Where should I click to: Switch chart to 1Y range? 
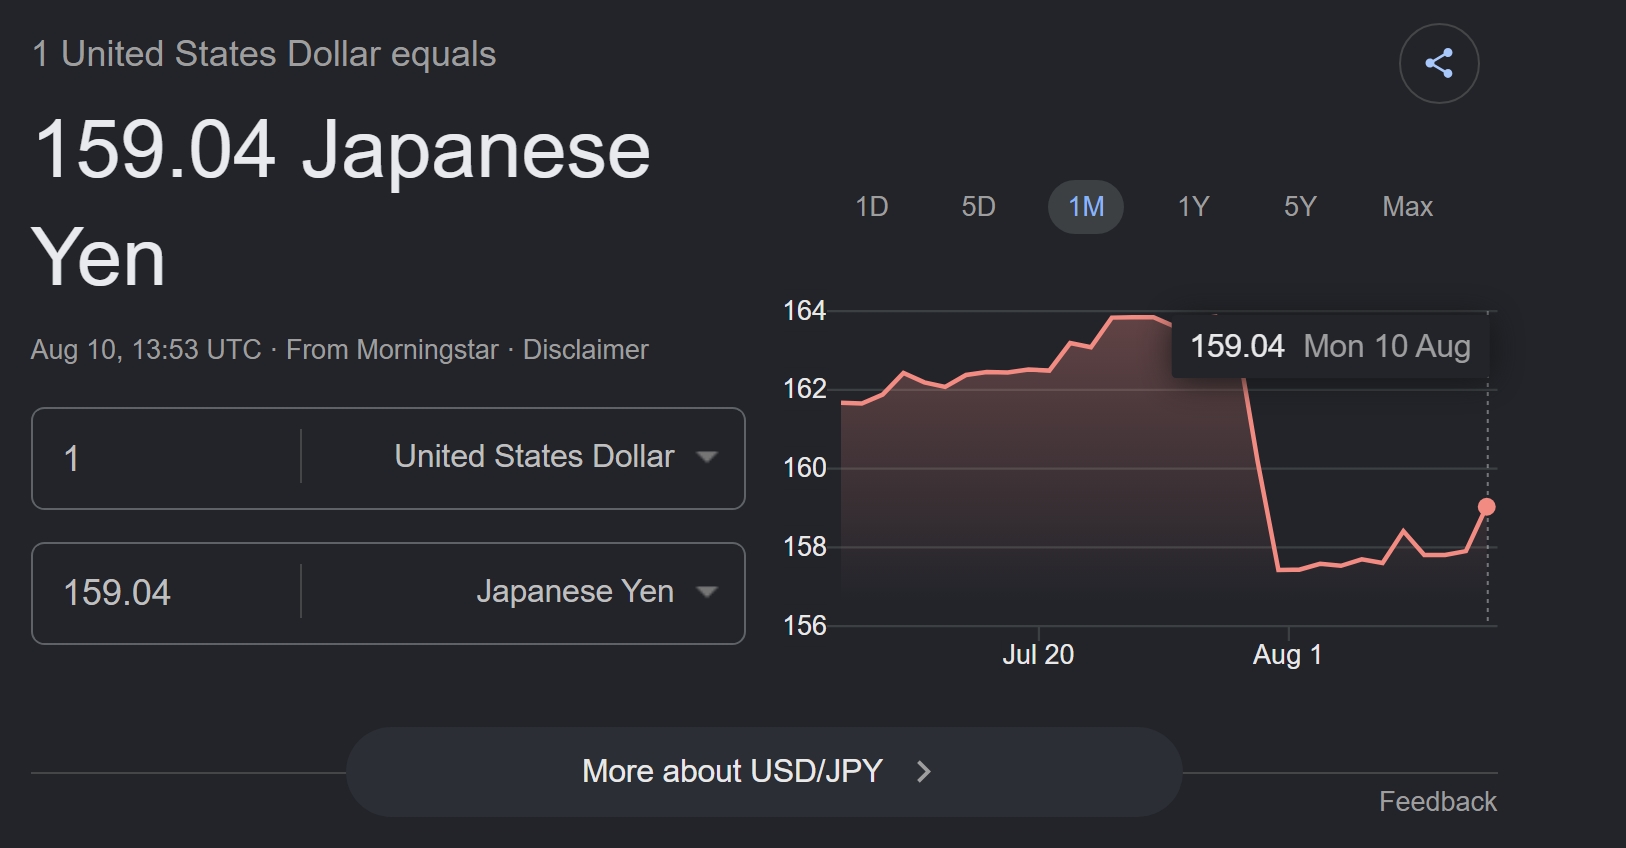coord(1193,207)
